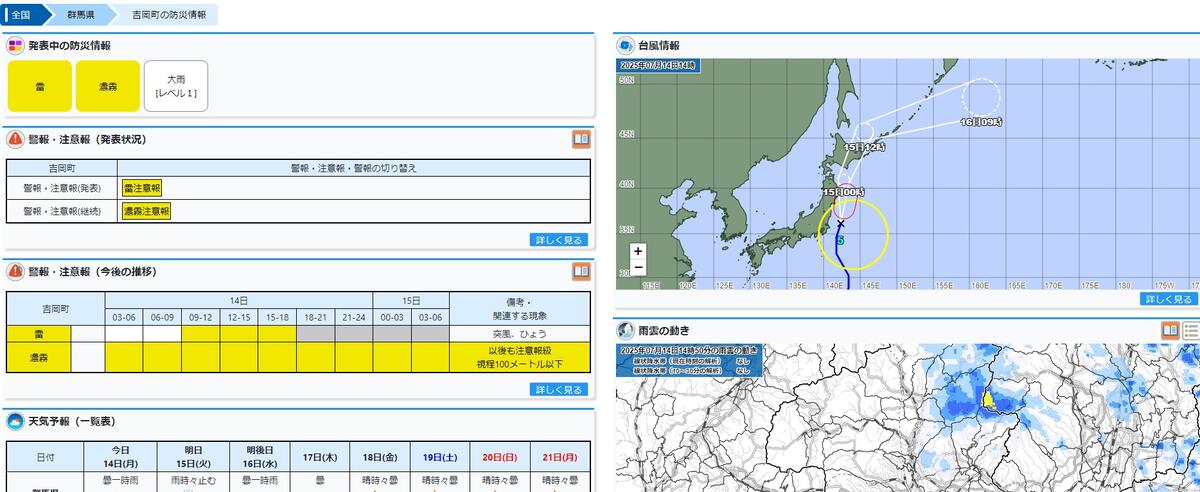Click the 雷注意報 yellow label
Image resolution: width=1200 pixels, height=492 pixels.
tap(142, 188)
